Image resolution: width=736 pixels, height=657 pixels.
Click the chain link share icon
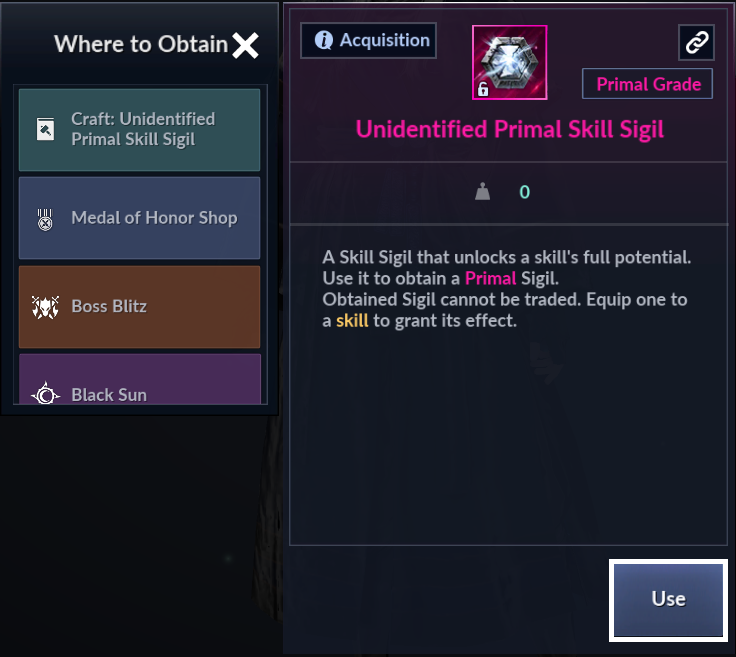697,43
